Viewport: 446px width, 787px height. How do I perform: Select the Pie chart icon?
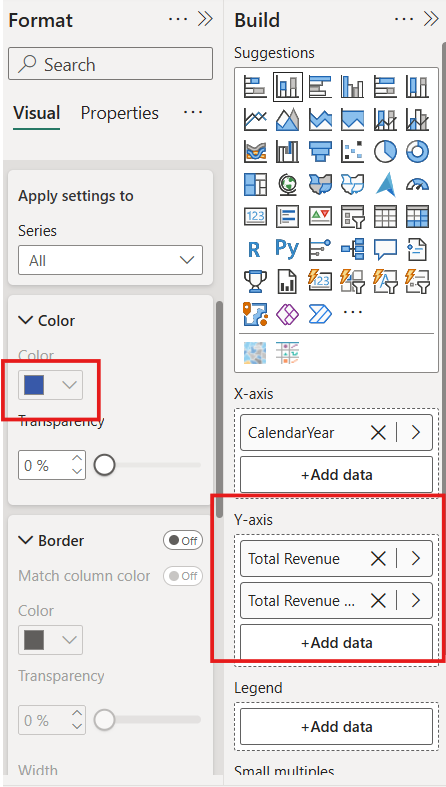[385, 151]
